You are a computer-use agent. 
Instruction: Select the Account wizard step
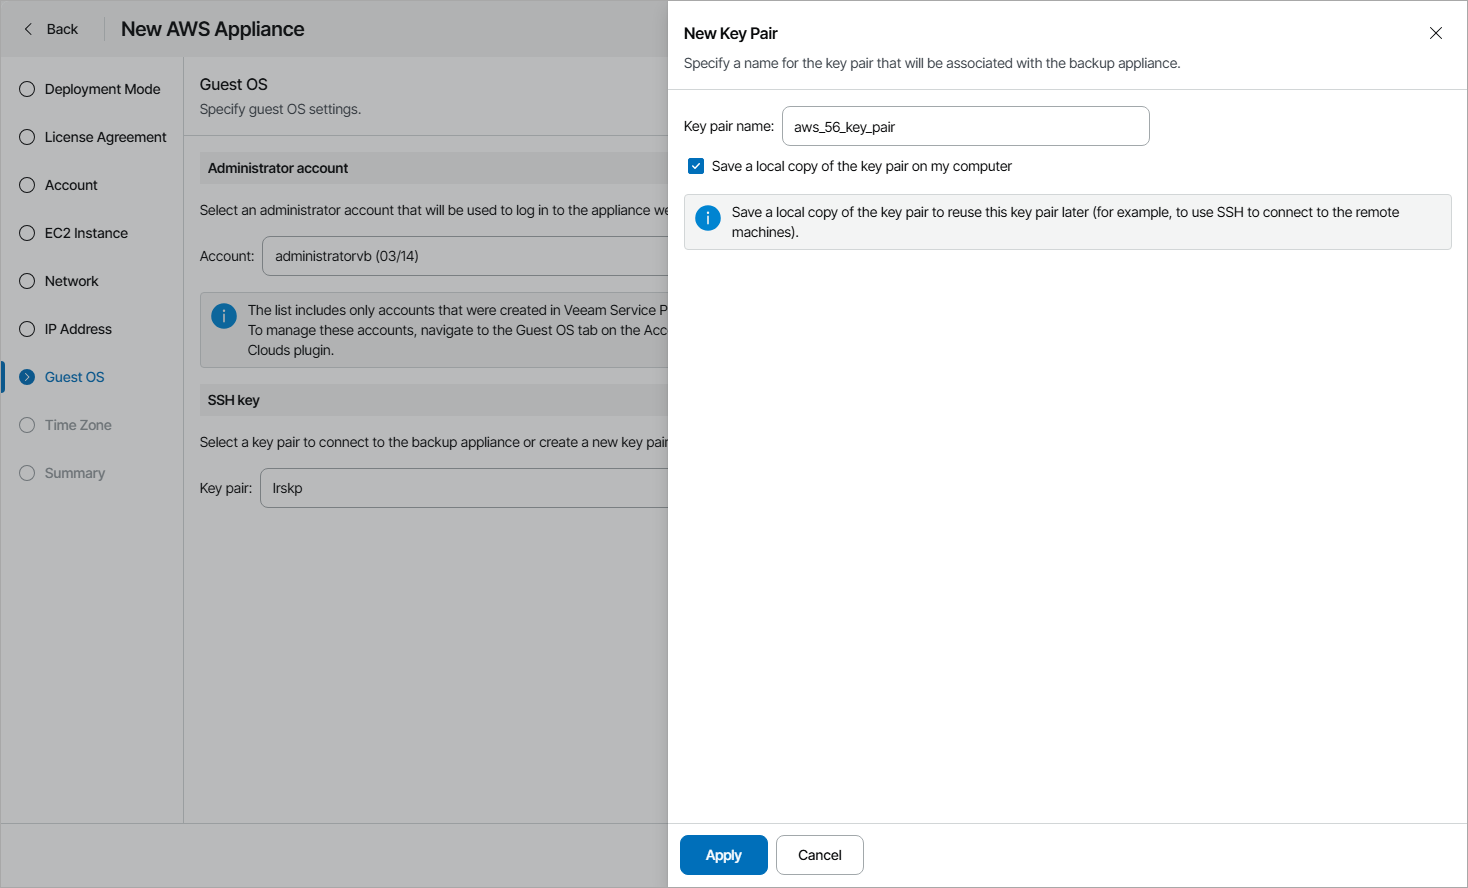click(x=71, y=185)
